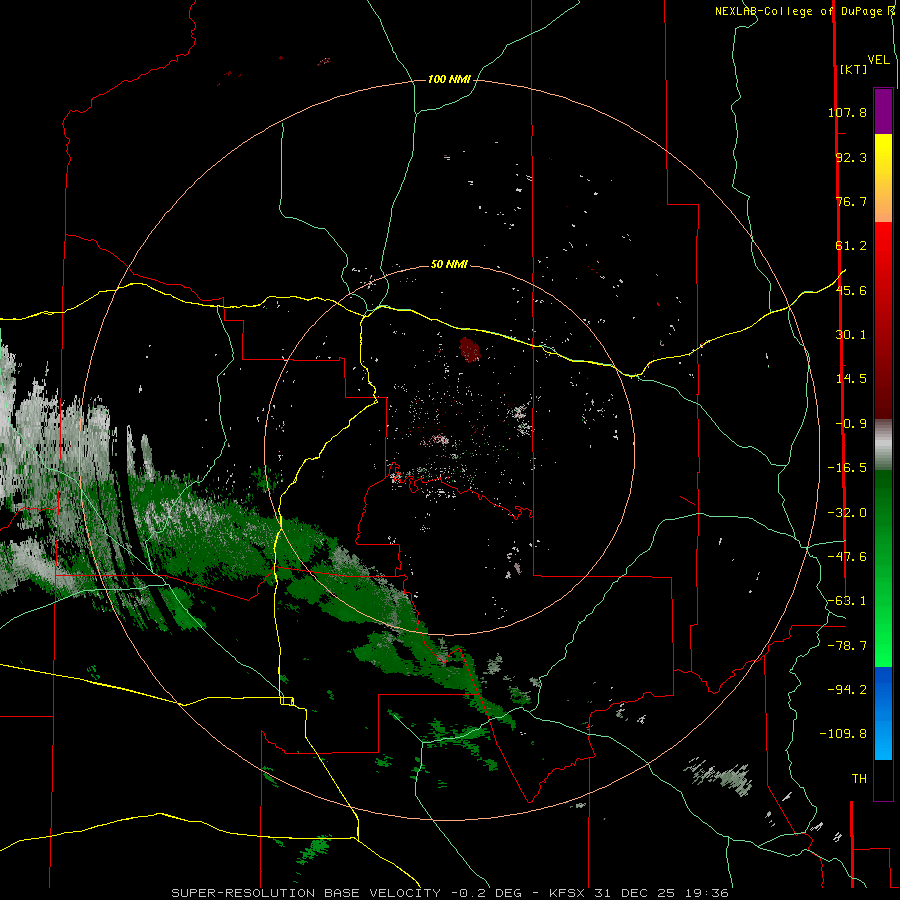
Task: Click the green segment of velocity scale
Action: pyautogui.click(x=883, y=568)
